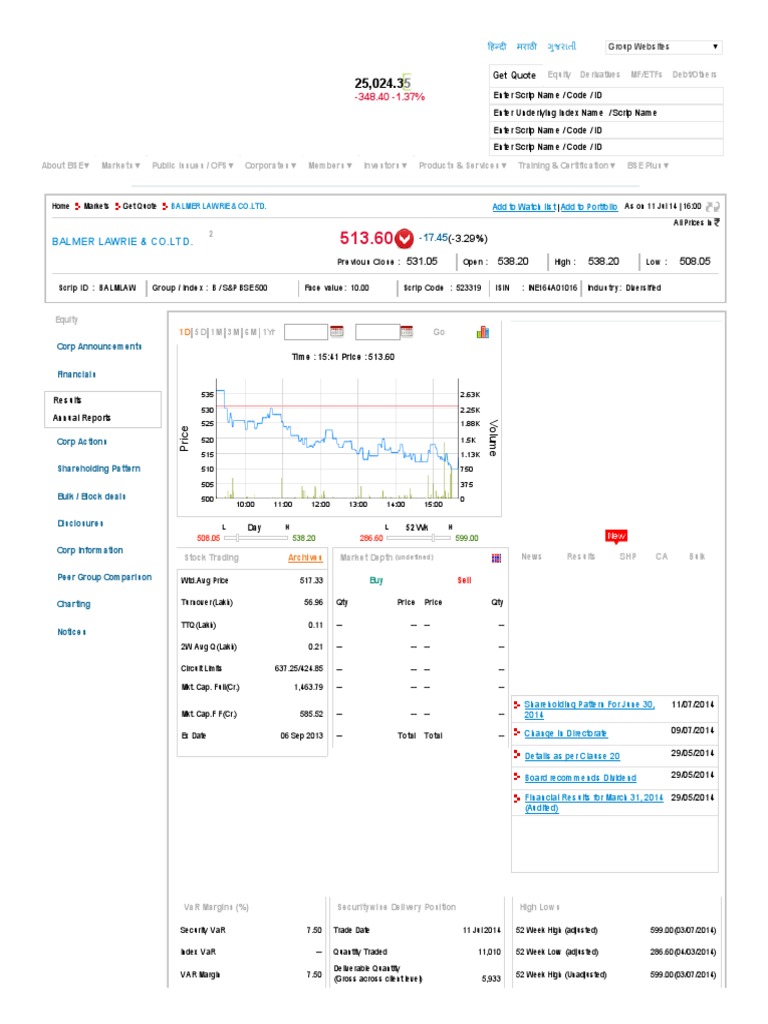Open Notices in sidebar
This screenshot has width=768, height=1024.
[72, 632]
